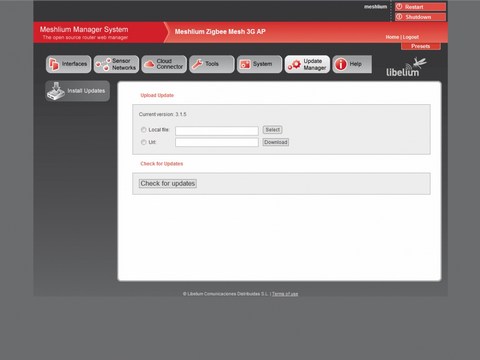Click the Sensor Networks nodes icon
The image size is (480, 360).
coord(103,64)
